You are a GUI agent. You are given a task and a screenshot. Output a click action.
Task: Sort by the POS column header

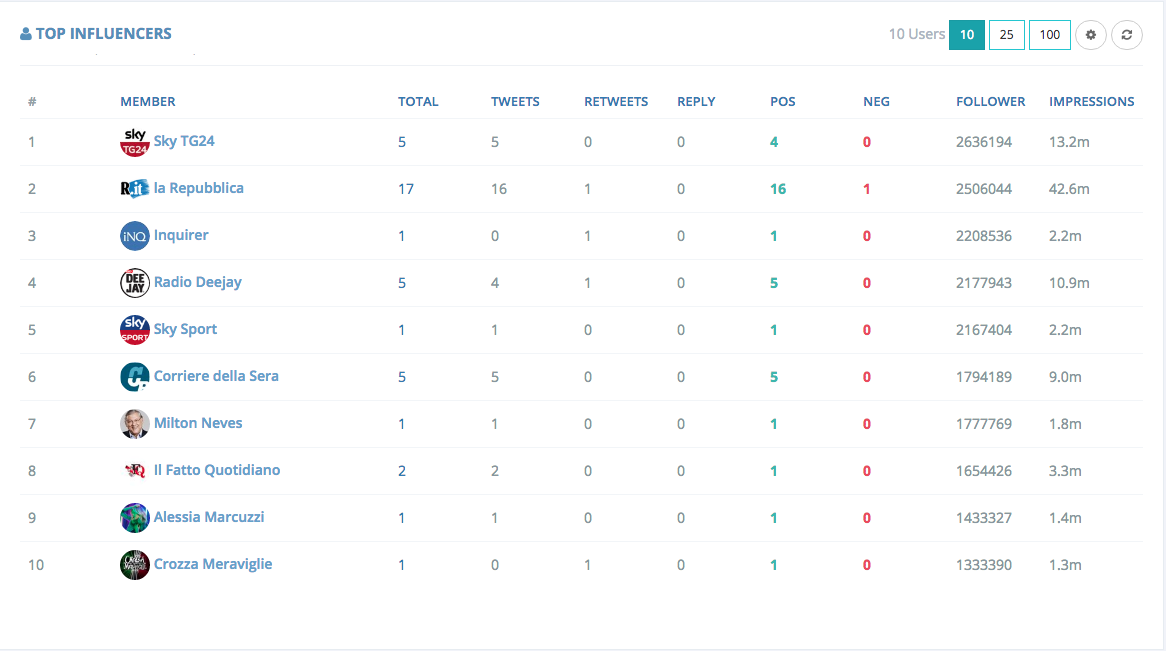(x=782, y=101)
